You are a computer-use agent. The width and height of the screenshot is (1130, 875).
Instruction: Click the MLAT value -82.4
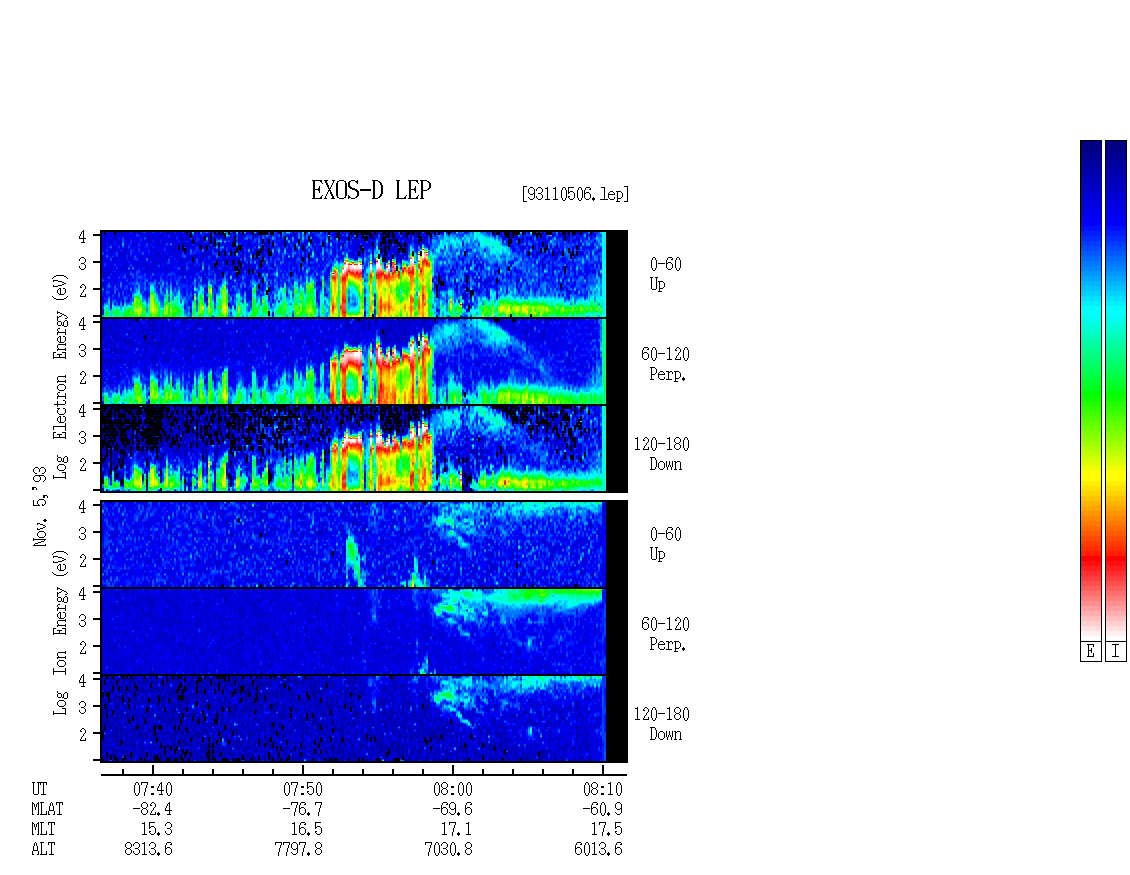click(x=152, y=809)
